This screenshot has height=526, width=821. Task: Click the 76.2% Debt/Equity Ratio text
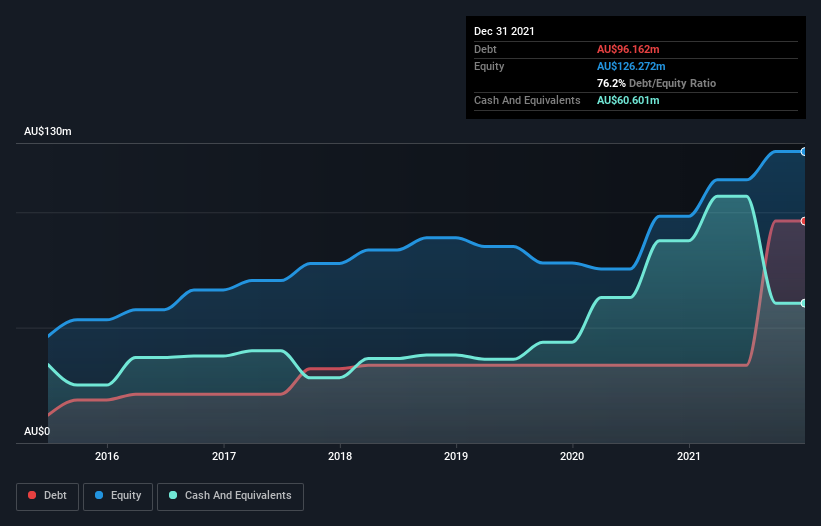(x=656, y=83)
